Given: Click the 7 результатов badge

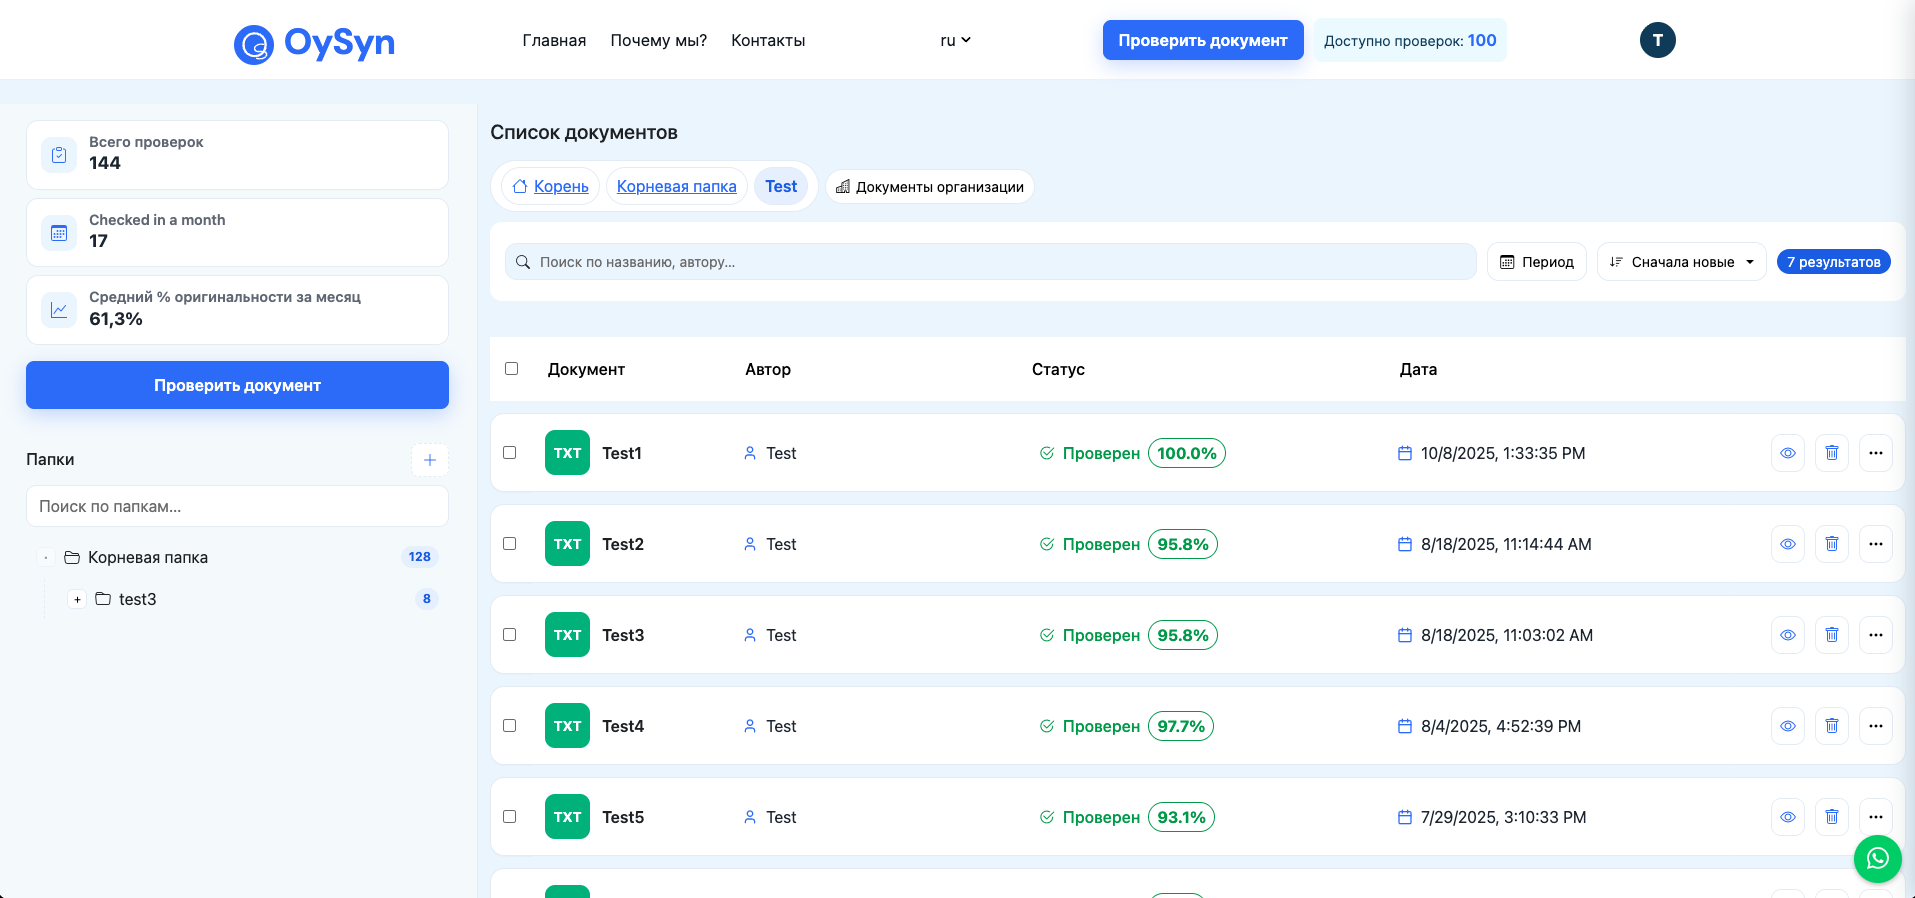Looking at the screenshot, I should [1833, 262].
